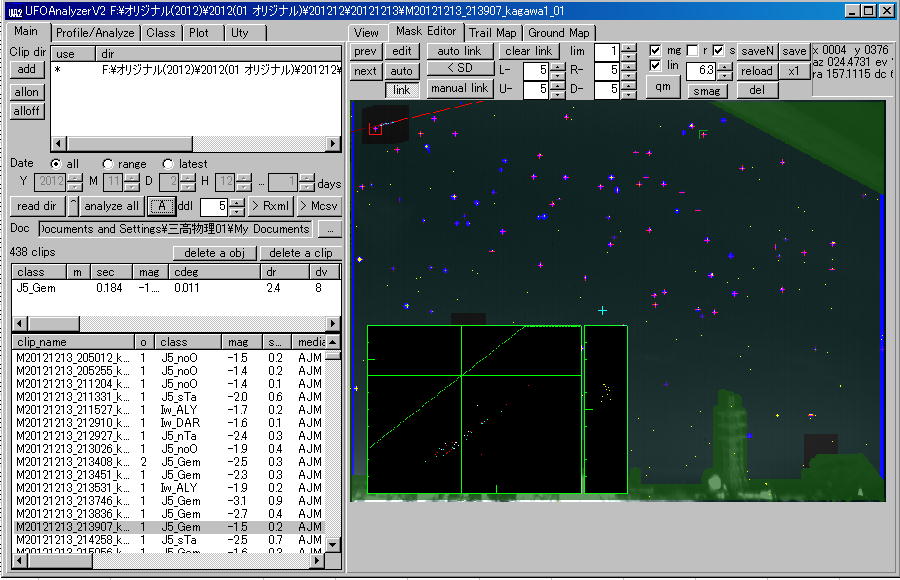Select the 'range' date radio button
Screen dimensions: 900x580
pyautogui.click(x=106, y=163)
